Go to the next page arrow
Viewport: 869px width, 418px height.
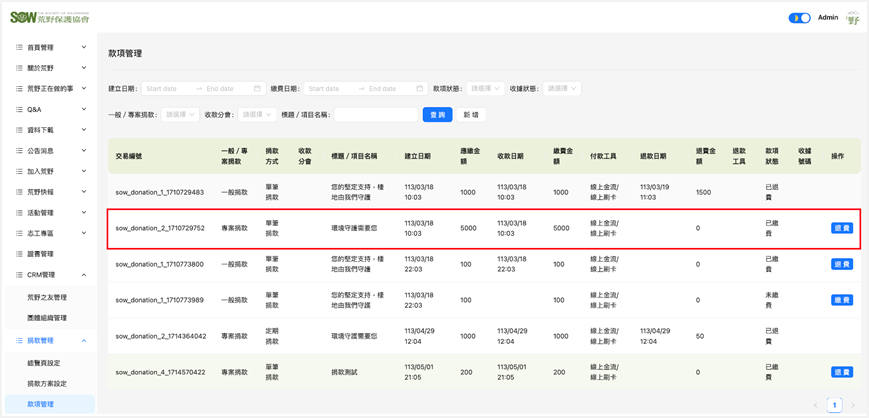(853, 405)
